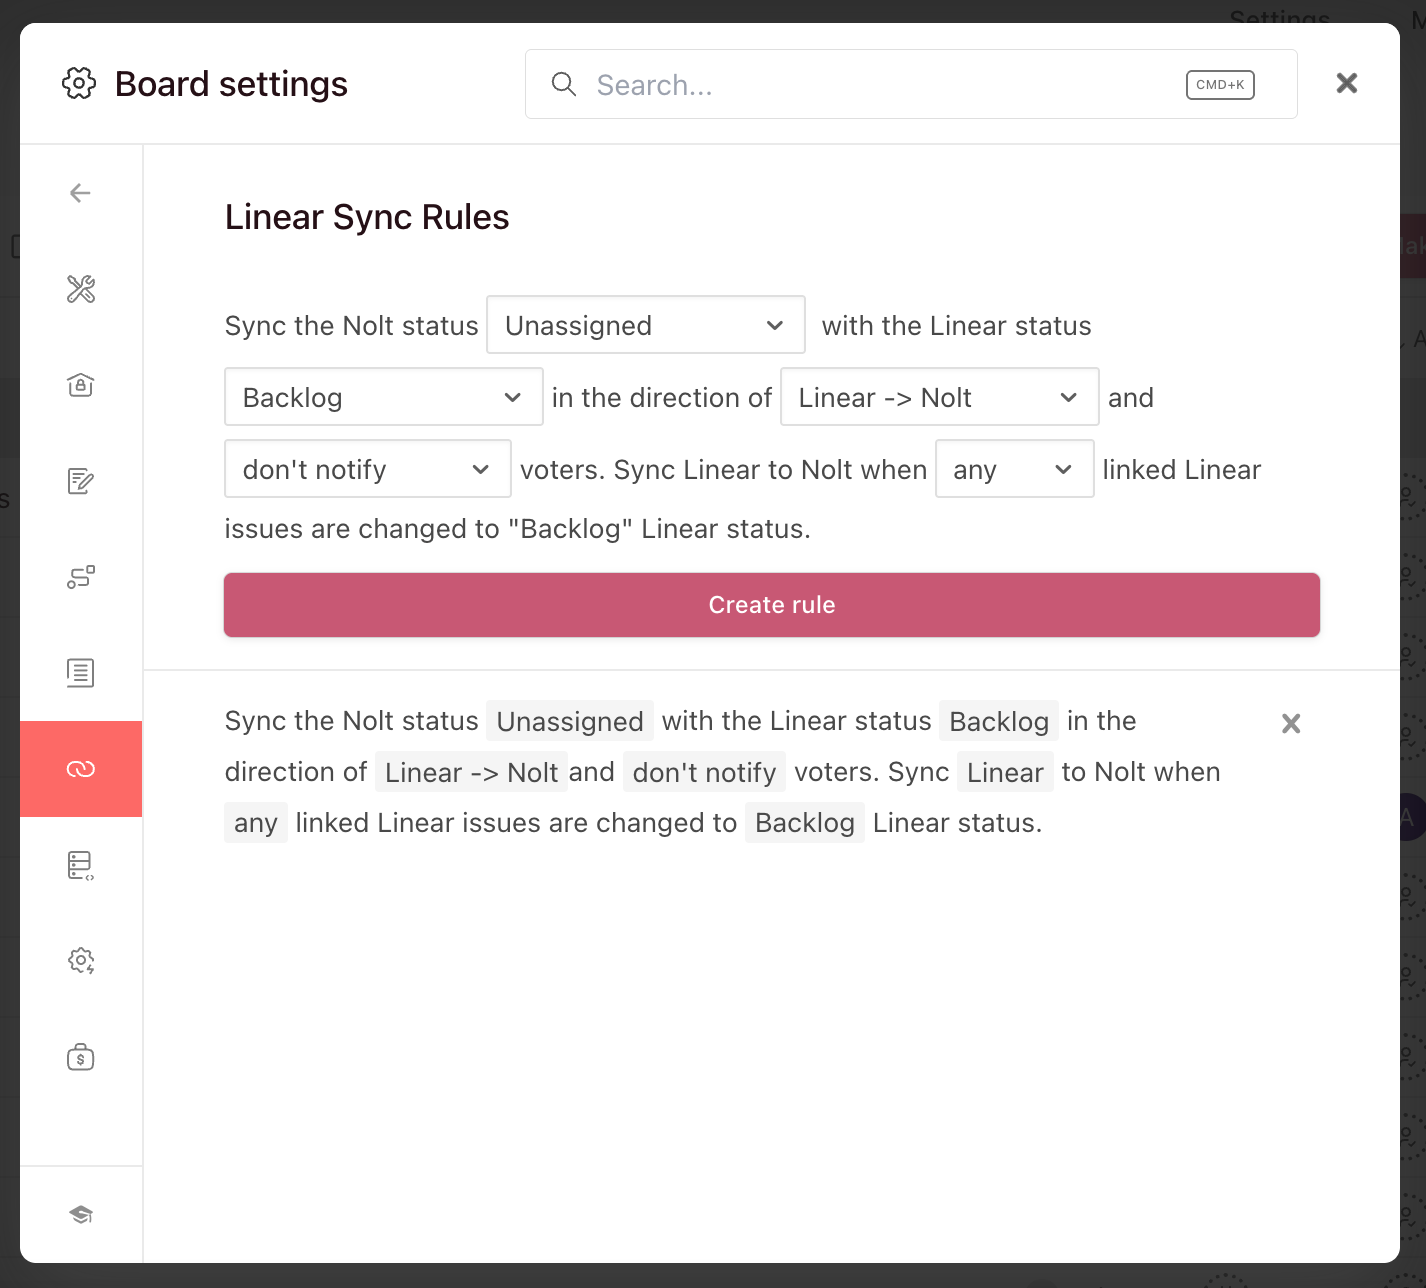Click the Unassigned tag in the saved rule
This screenshot has width=1426, height=1288.
[570, 721]
